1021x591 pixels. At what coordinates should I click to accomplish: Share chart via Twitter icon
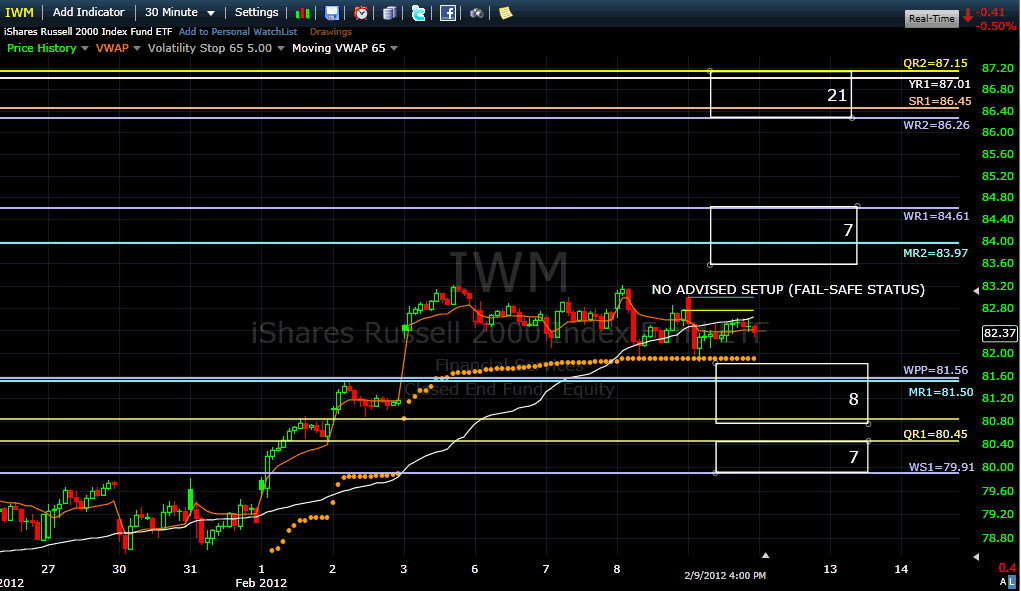click(419, 13)
